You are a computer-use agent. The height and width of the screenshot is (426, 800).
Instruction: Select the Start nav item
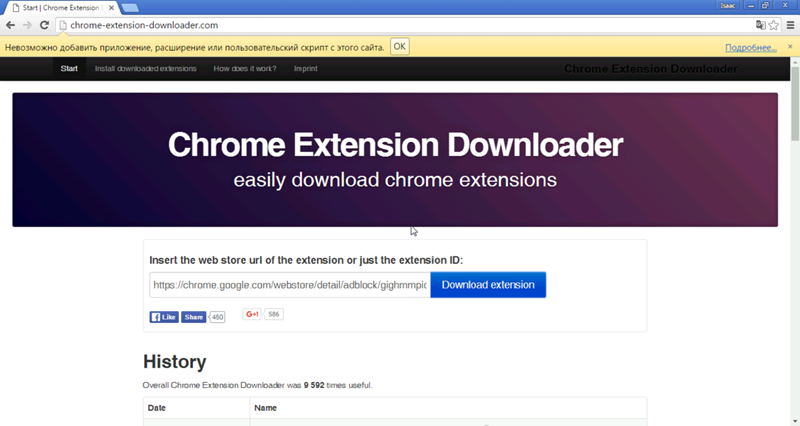(x=69, y=68)
